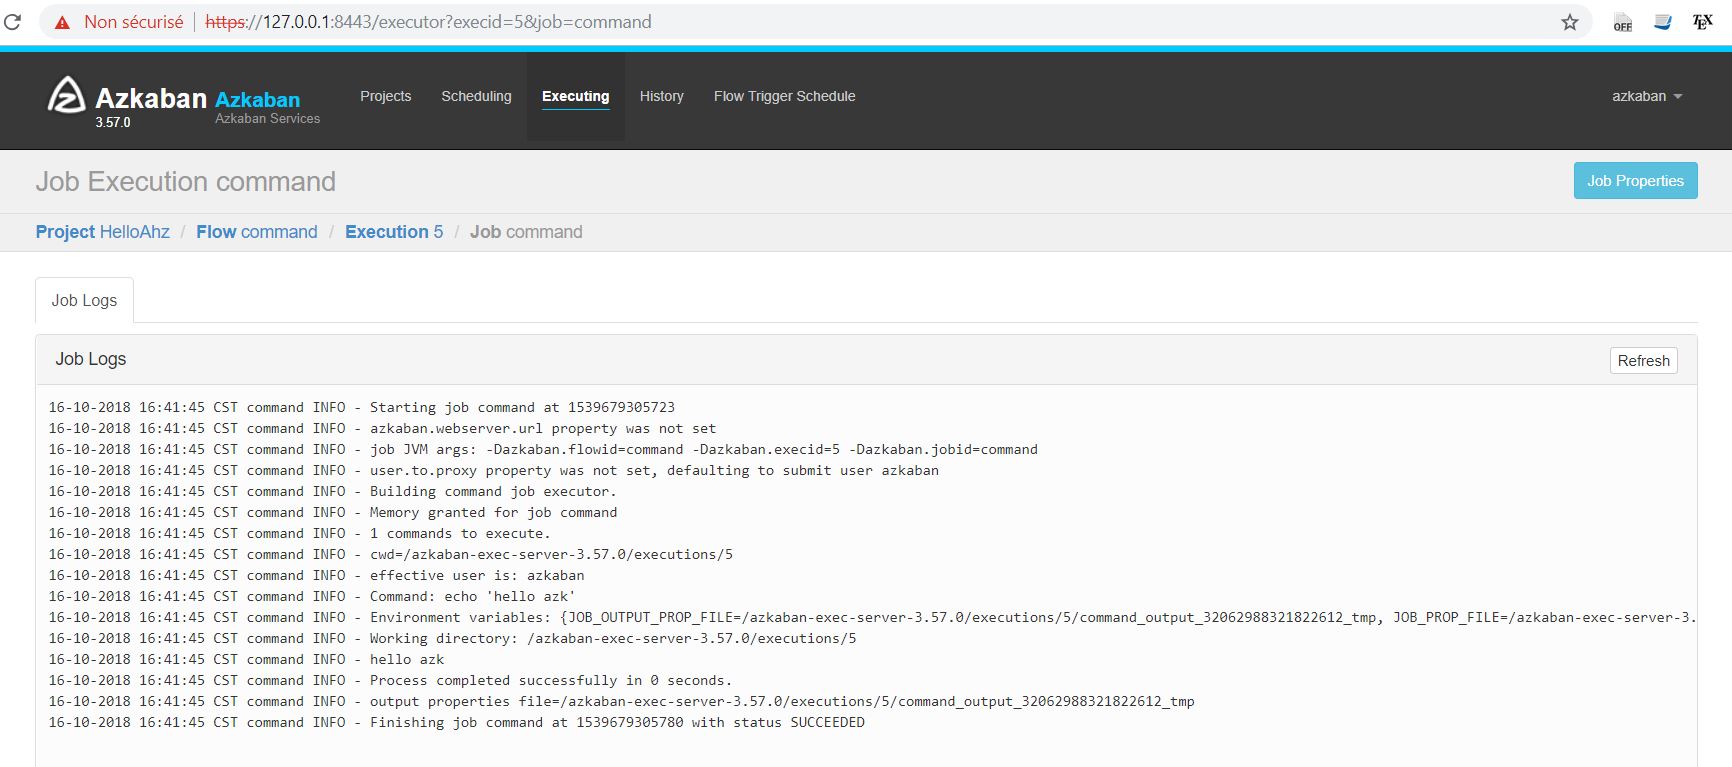Image resolution: width=1732 pixels, height=767 pixels.
Task: Refresh the job logs
Action: click(1643, 361)
